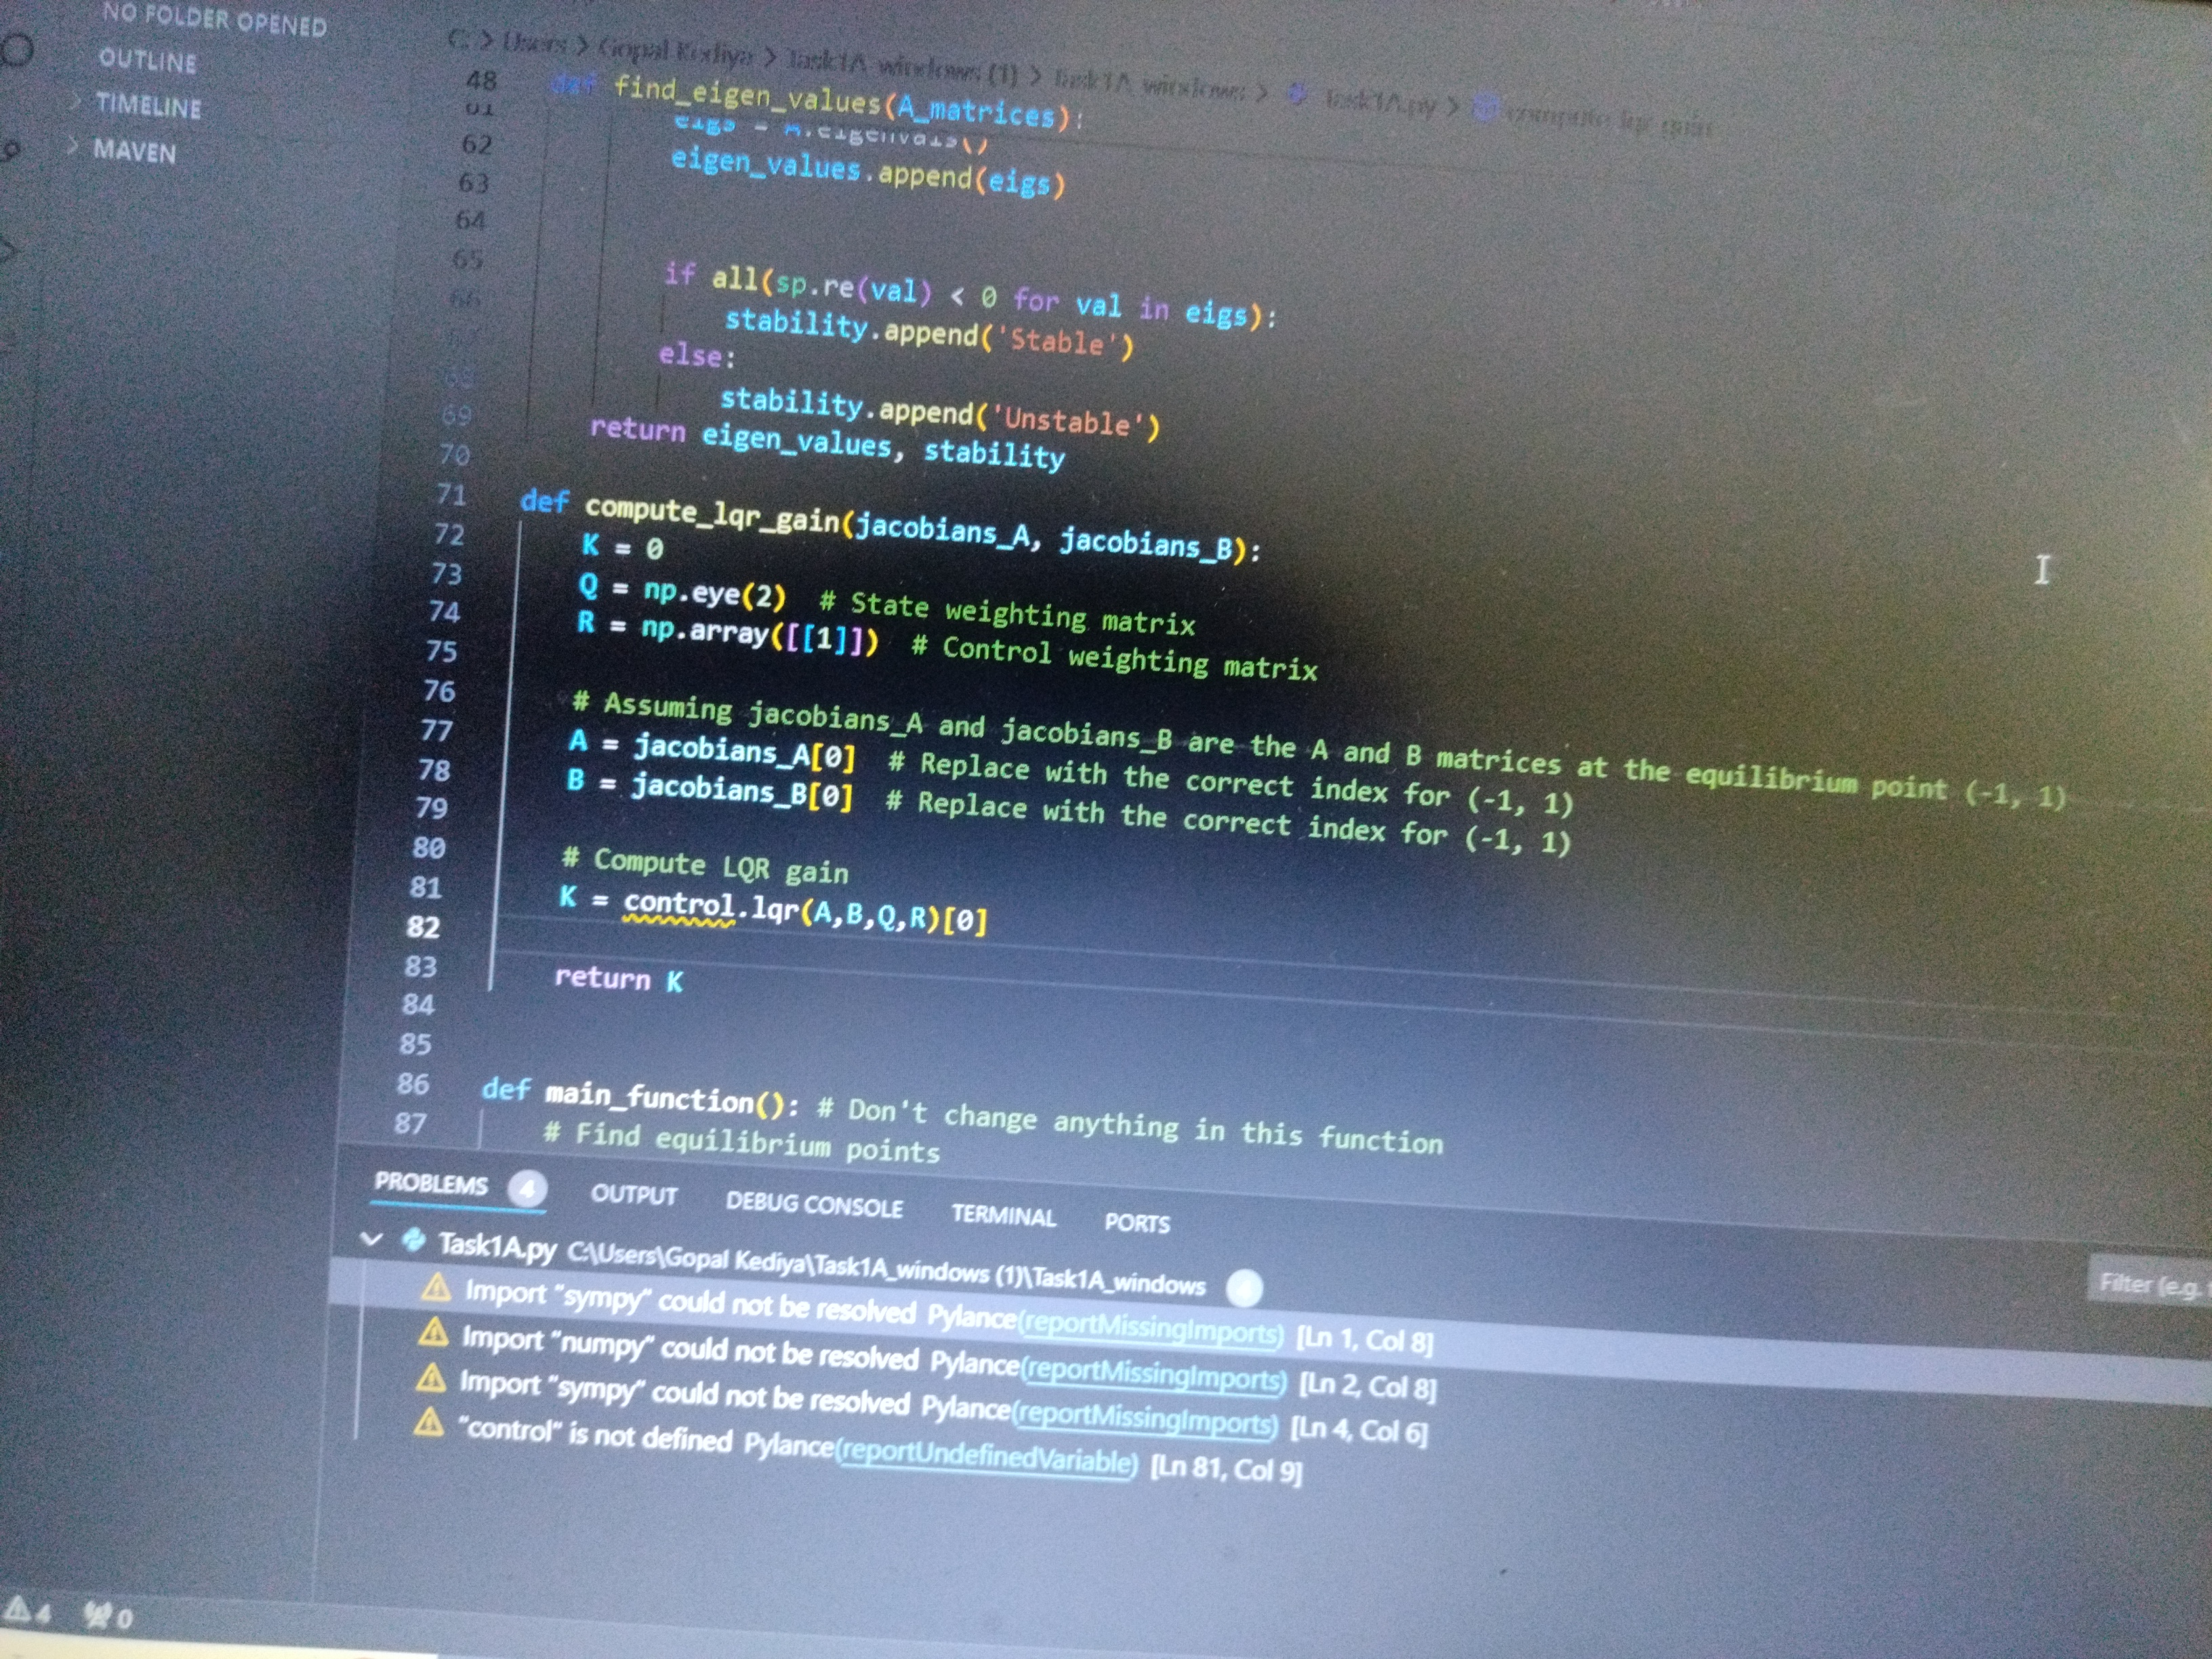Switch to the OUTPUT tab
2212x1659 pixels.
(x=633, y=1195)
